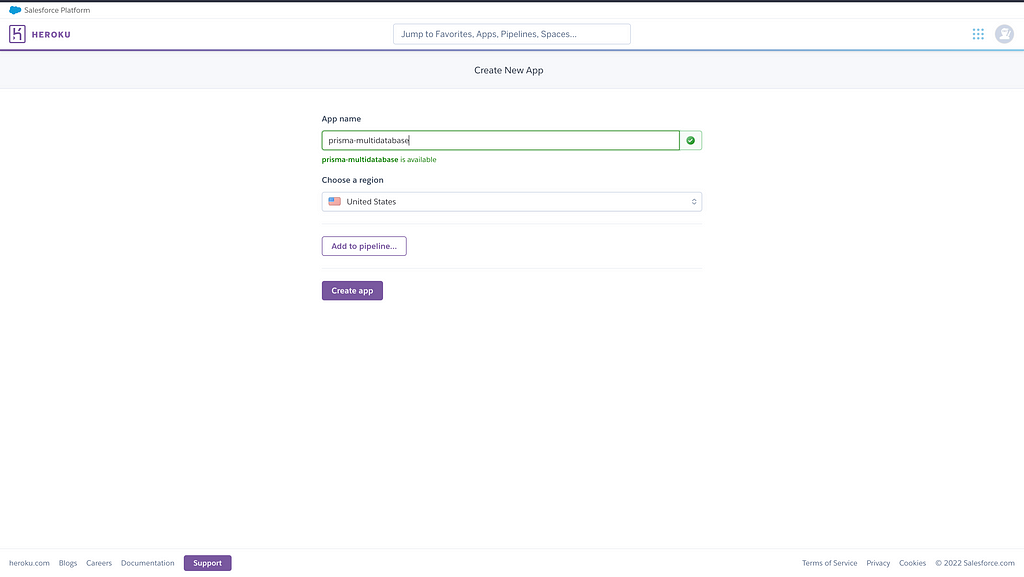Focus the Jump to Favorites search box

(x=511, y=34)
